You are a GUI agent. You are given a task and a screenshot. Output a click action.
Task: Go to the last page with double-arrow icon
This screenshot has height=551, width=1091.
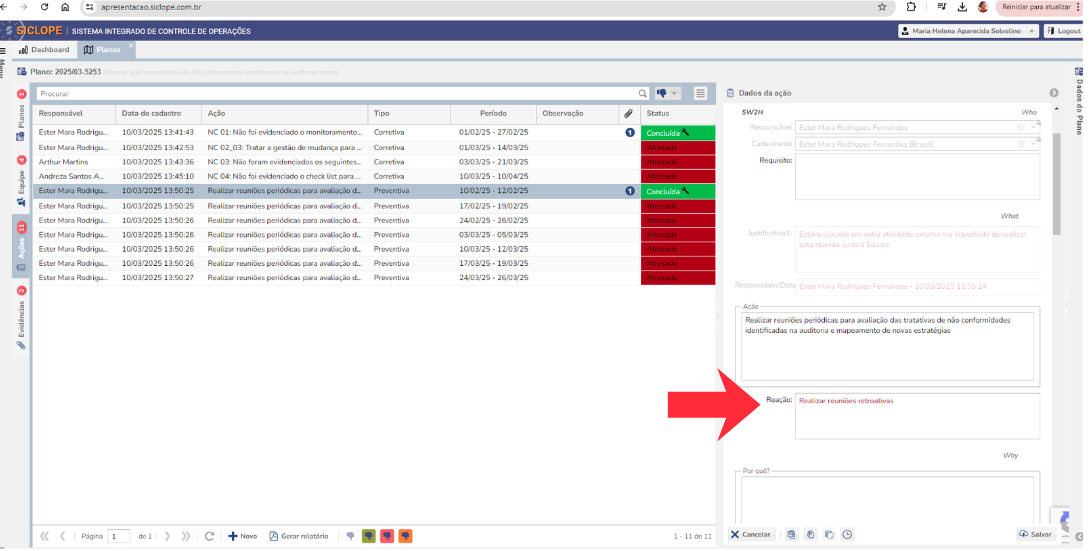(x=186, y=536)
